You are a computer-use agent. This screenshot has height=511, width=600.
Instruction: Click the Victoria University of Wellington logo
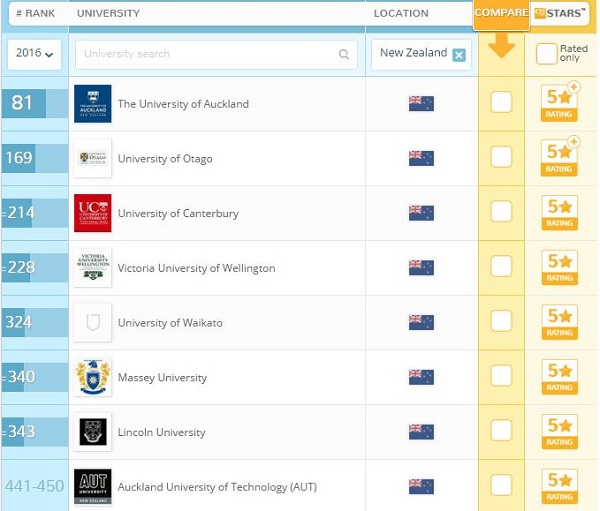pos(93,268)
